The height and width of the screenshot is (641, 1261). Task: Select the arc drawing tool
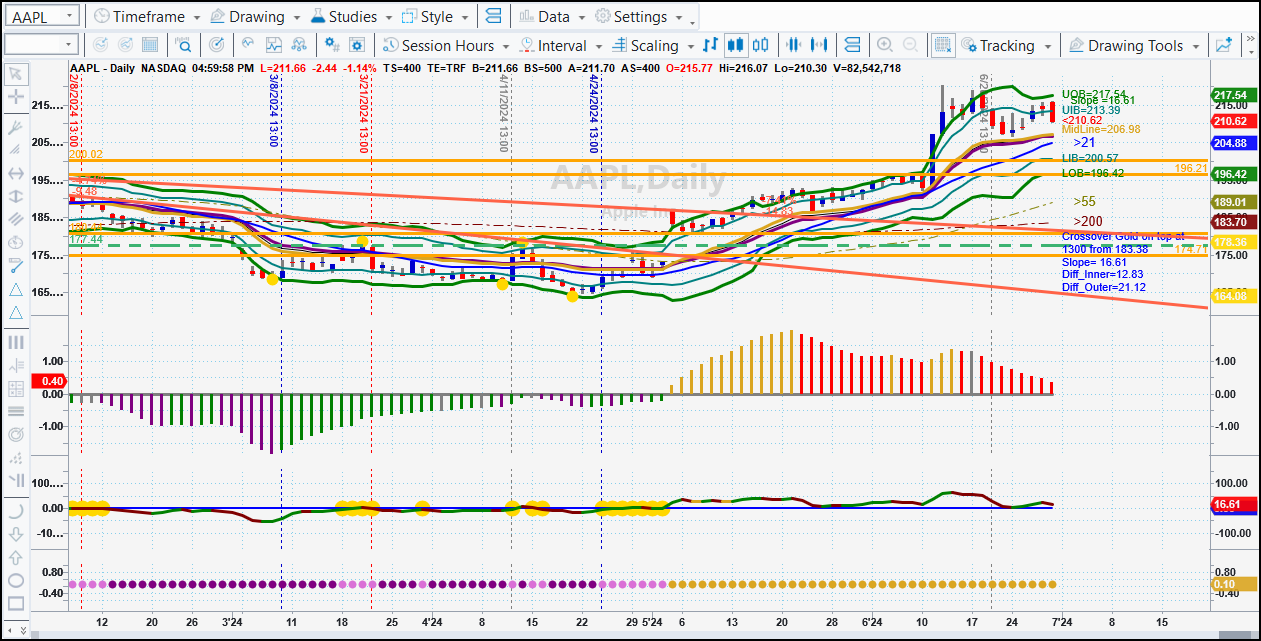[15, 510]
